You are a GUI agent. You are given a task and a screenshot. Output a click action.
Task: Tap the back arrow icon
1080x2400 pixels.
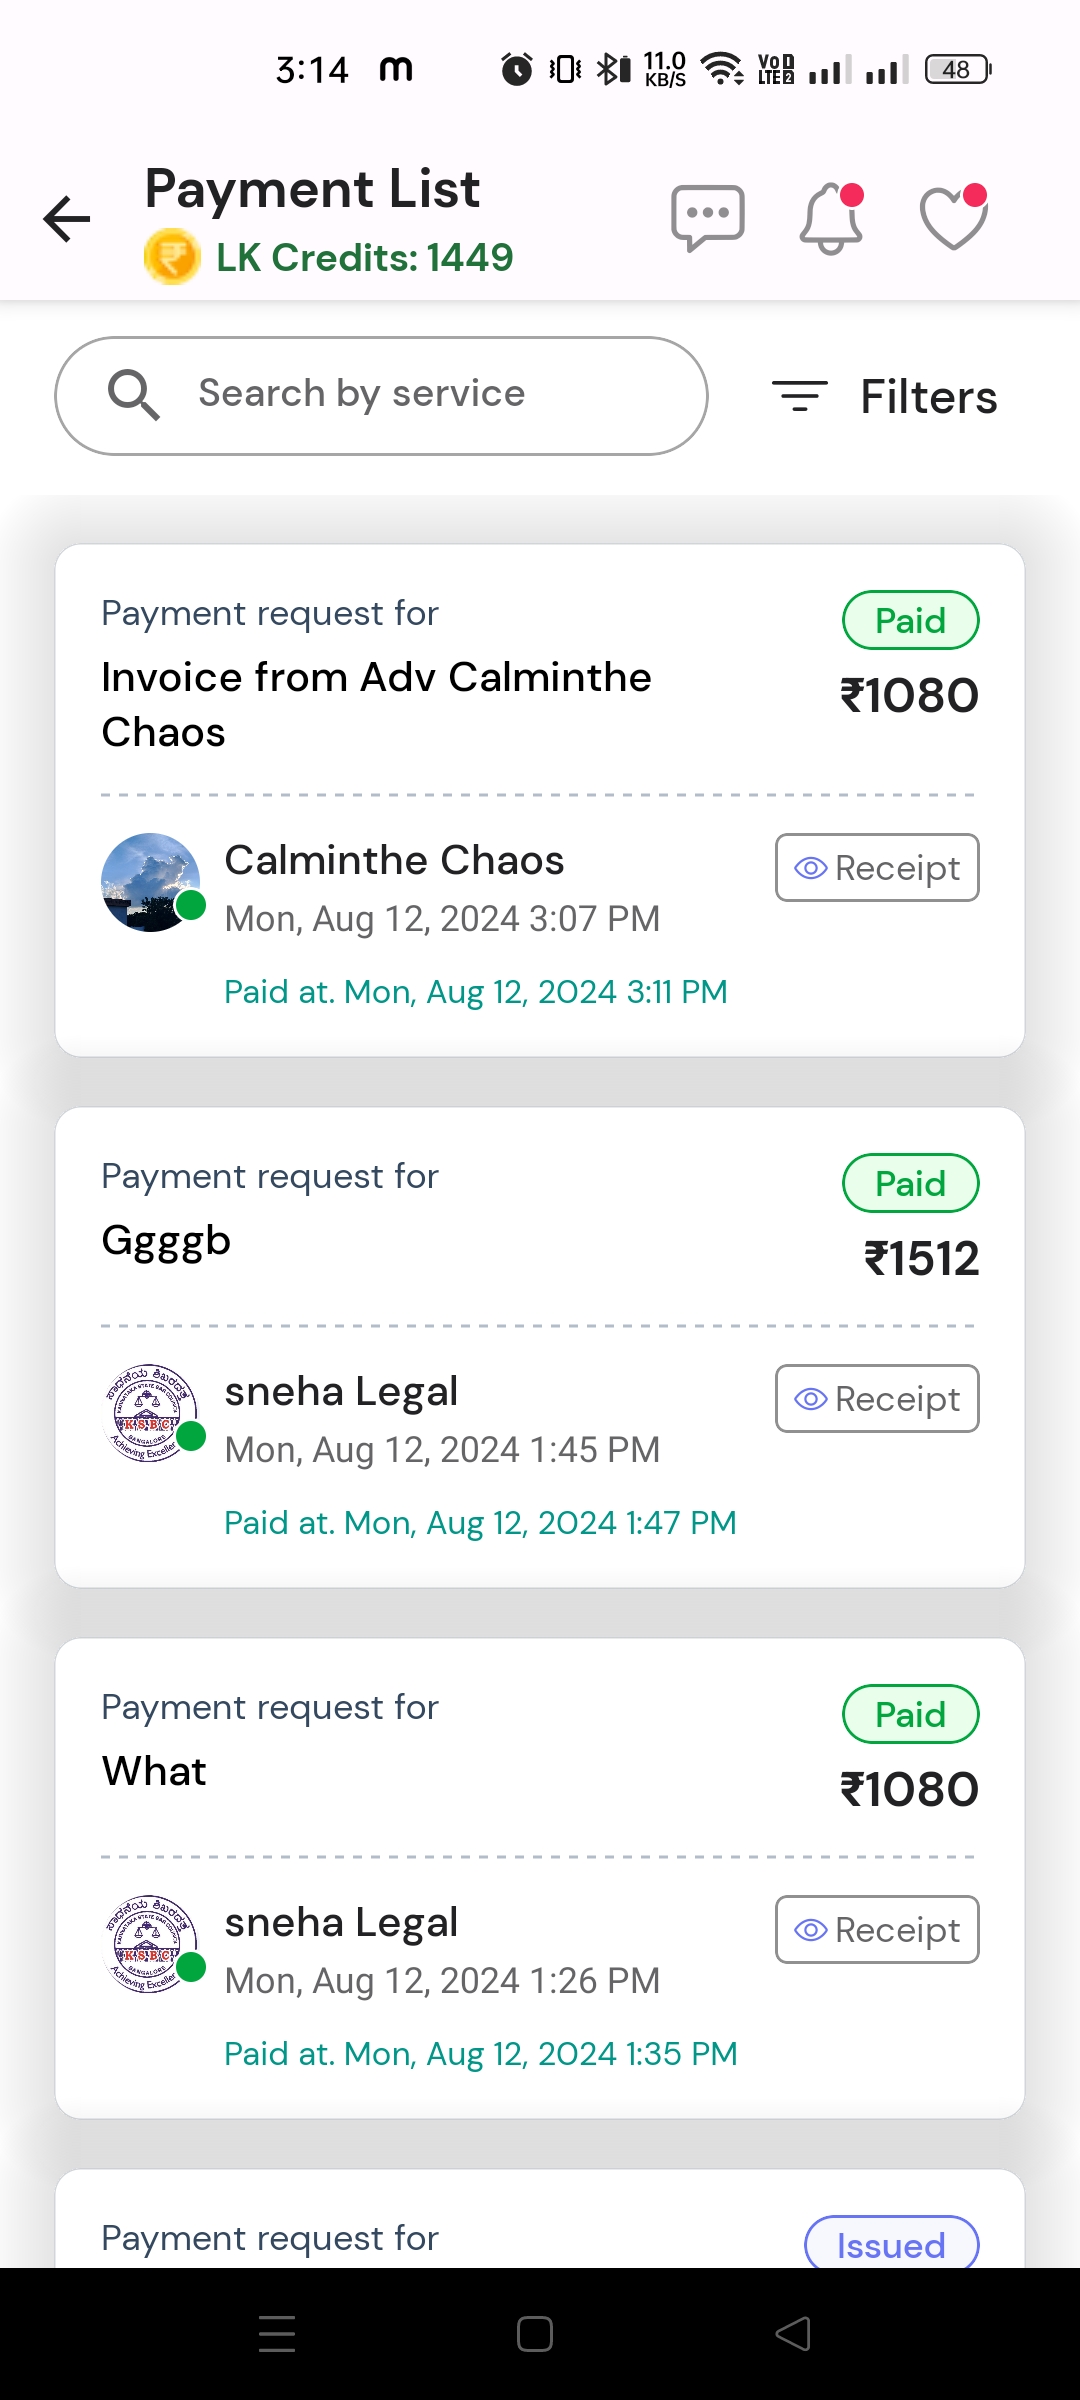pyautogui.click(x=67, y=219)
